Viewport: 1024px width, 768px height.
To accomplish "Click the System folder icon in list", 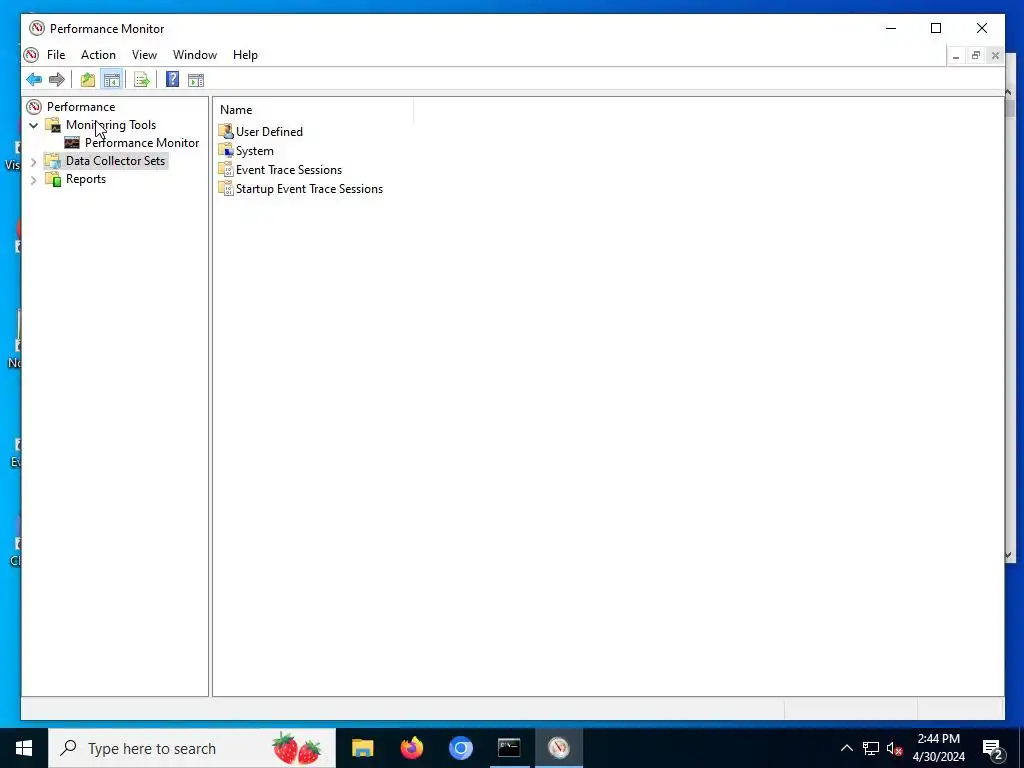I will click(x=226, y=150).
